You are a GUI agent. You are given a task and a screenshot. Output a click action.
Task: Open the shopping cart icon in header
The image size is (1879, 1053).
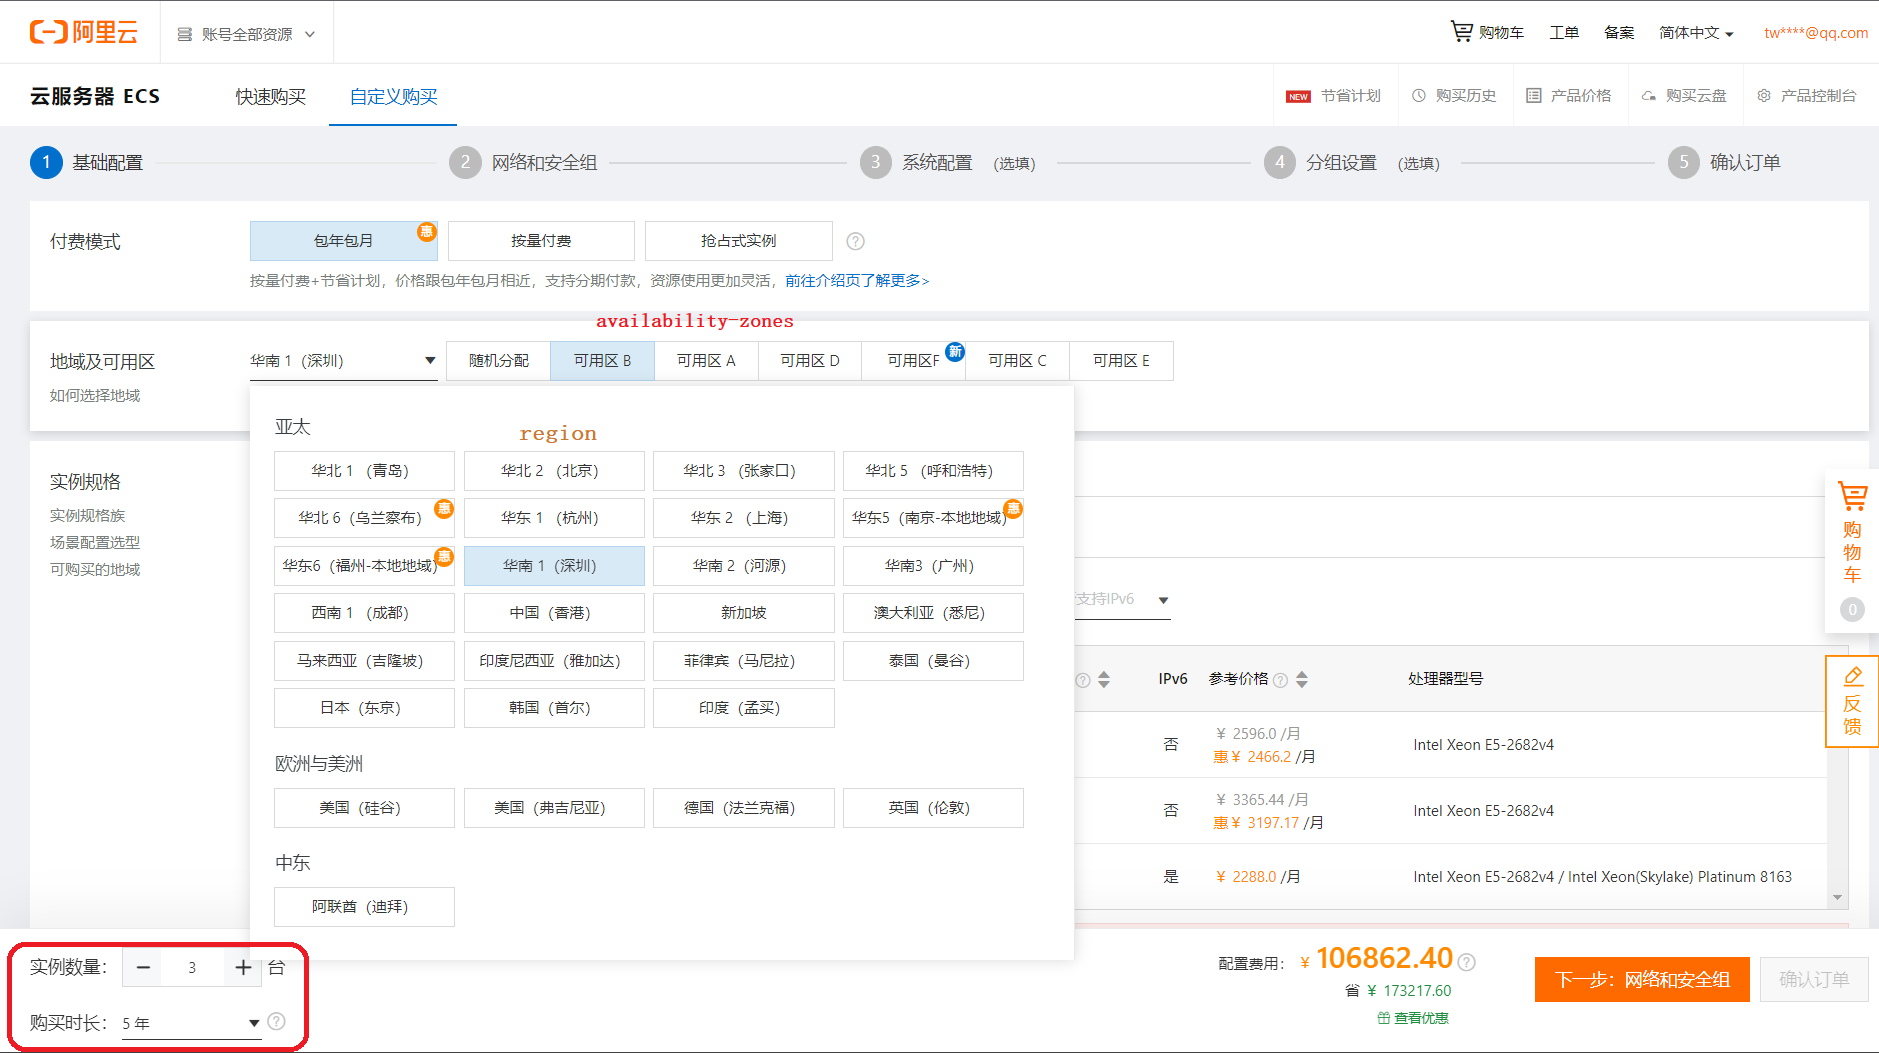tap(1461, 32)
